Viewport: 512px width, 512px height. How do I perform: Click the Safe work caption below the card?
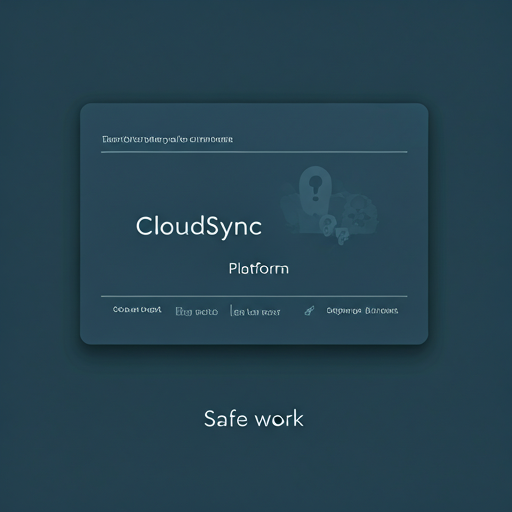[x=254, y=419]
